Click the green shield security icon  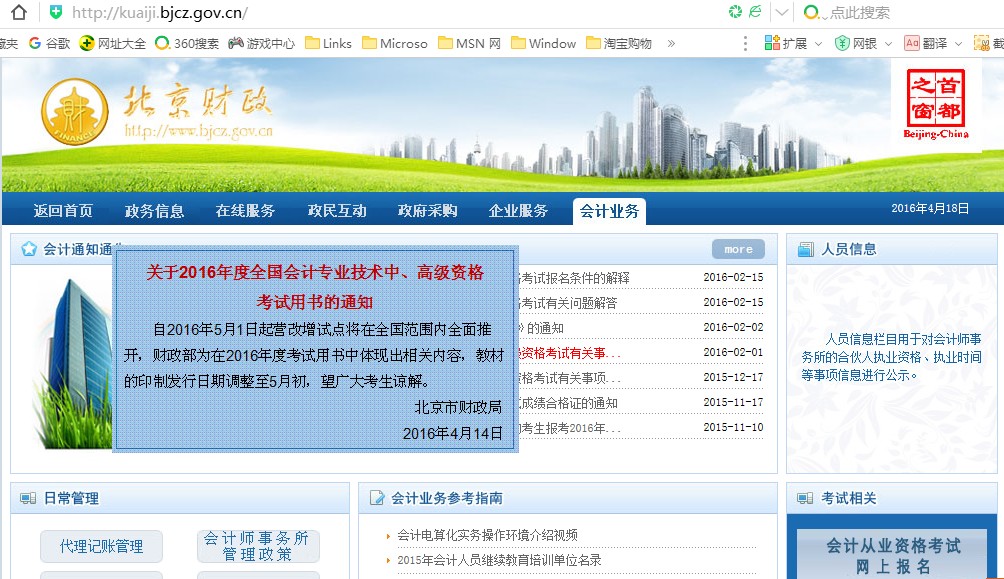[56, 12]
